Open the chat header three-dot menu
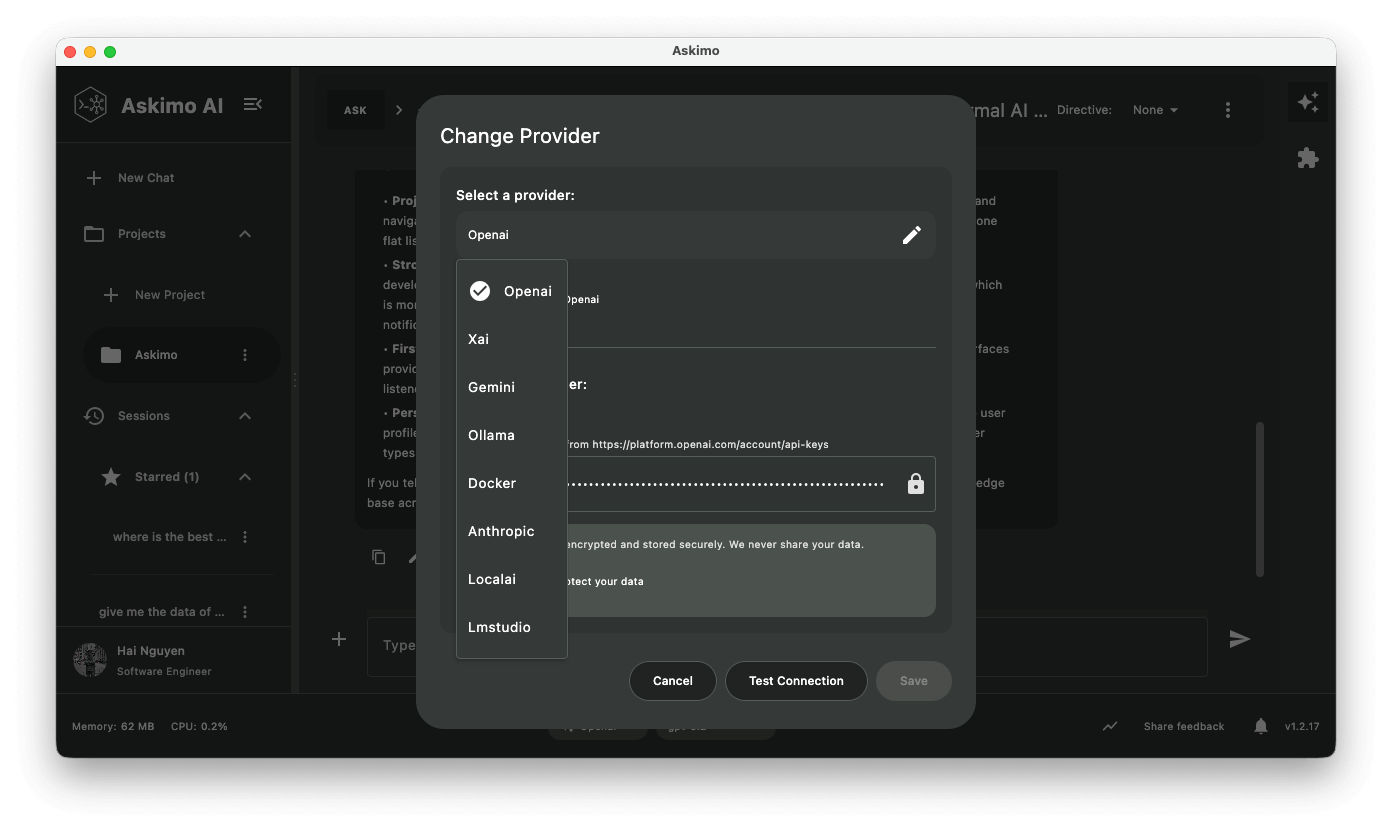The image size is (1392, 832). click(x=1228, y=110)
